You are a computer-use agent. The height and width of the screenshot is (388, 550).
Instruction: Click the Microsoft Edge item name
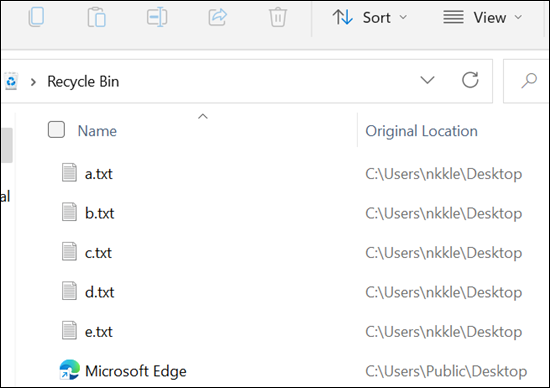click(136, 372)
